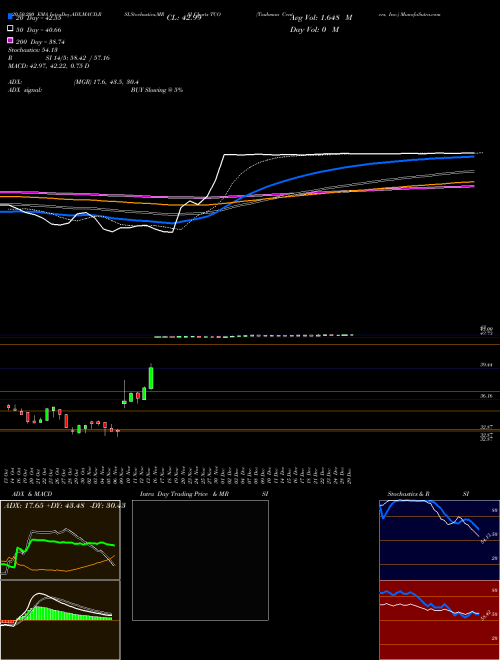
Task: Click the 'ADX signal:' label
Action: (25, 90)
